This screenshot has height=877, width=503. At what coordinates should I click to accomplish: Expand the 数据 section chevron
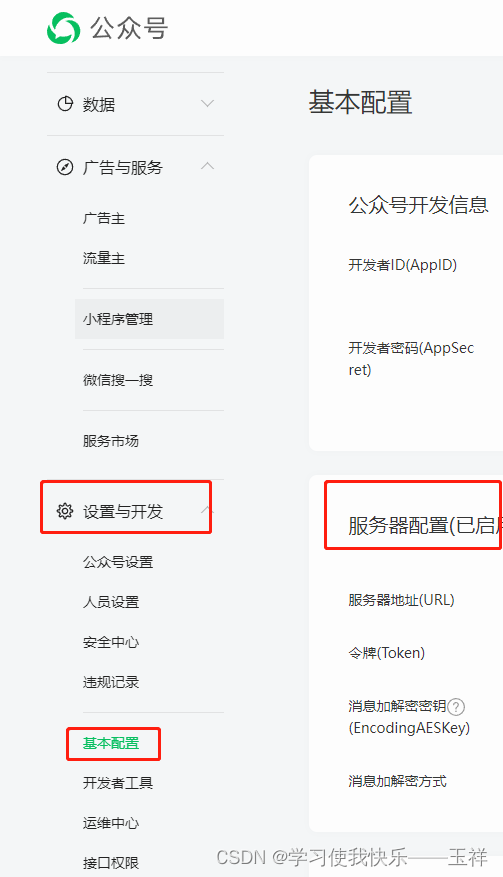coord(208,103)
